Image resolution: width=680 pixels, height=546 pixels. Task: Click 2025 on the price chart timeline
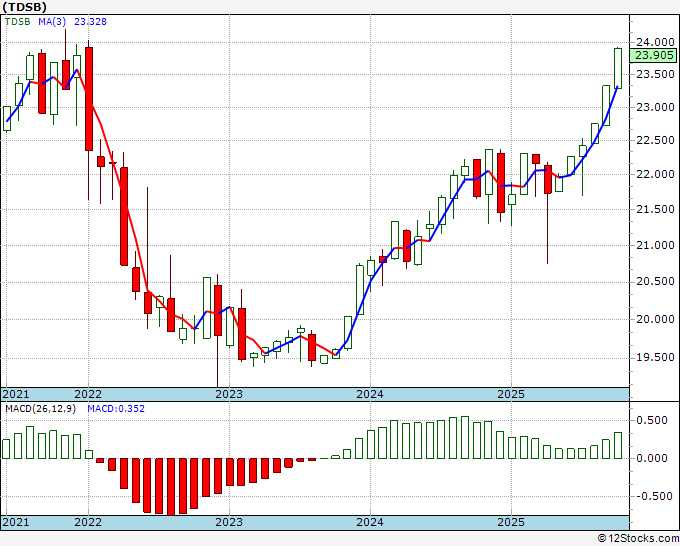511,394
